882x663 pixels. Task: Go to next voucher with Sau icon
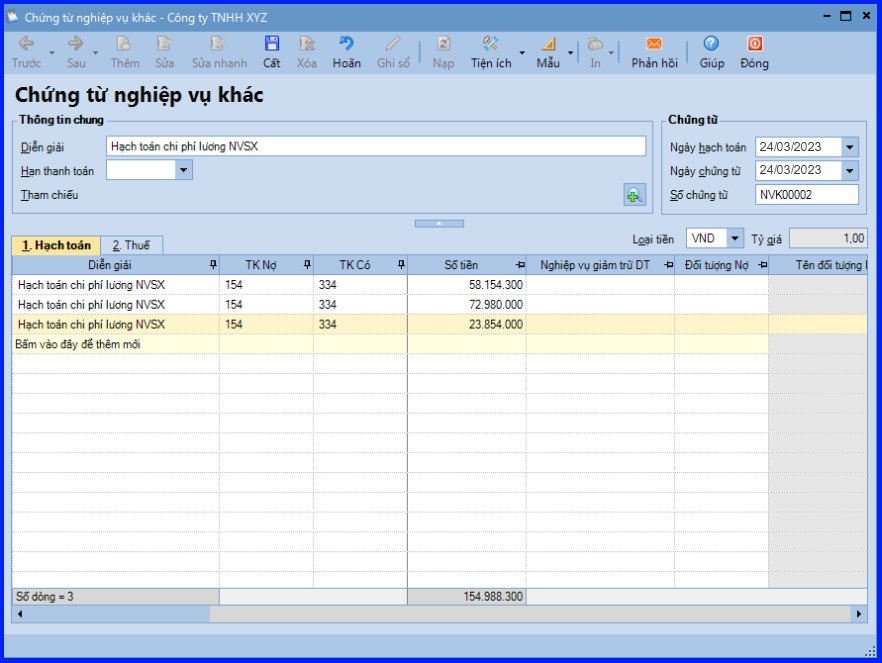tap(75, 44)
